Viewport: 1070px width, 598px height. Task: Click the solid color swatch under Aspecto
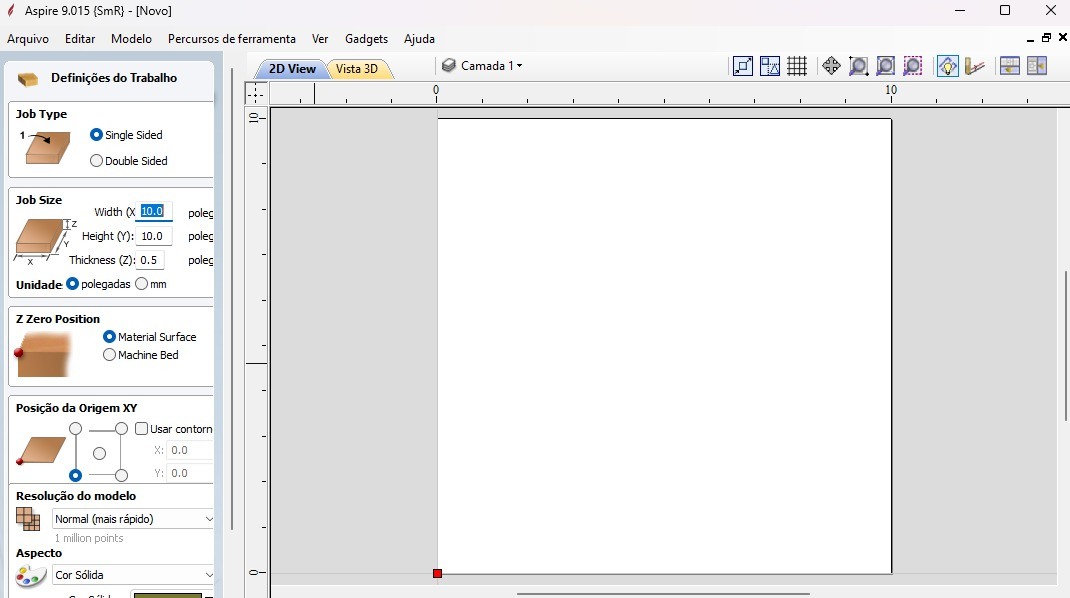click(x=168, y=595)
